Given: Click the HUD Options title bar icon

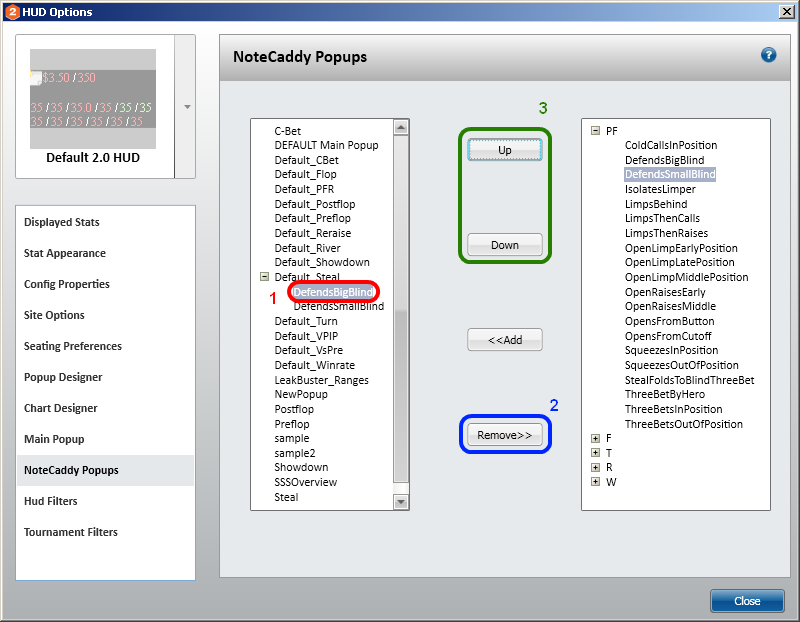Looking at the screenshot, I should point(12,12).
